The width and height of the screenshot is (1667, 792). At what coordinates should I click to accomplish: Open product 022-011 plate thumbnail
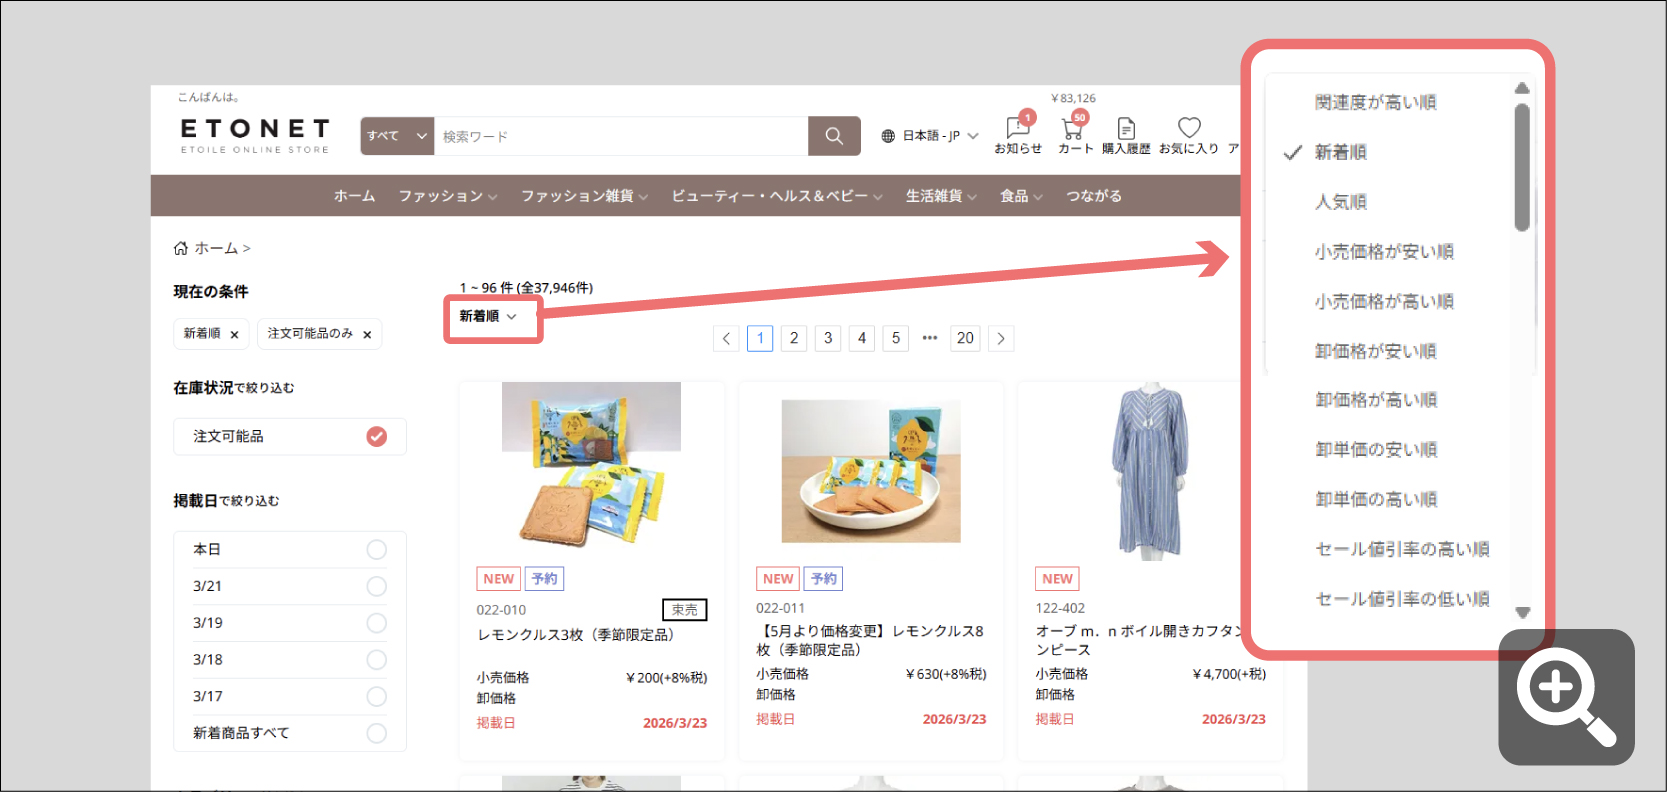tap(871, 471)
